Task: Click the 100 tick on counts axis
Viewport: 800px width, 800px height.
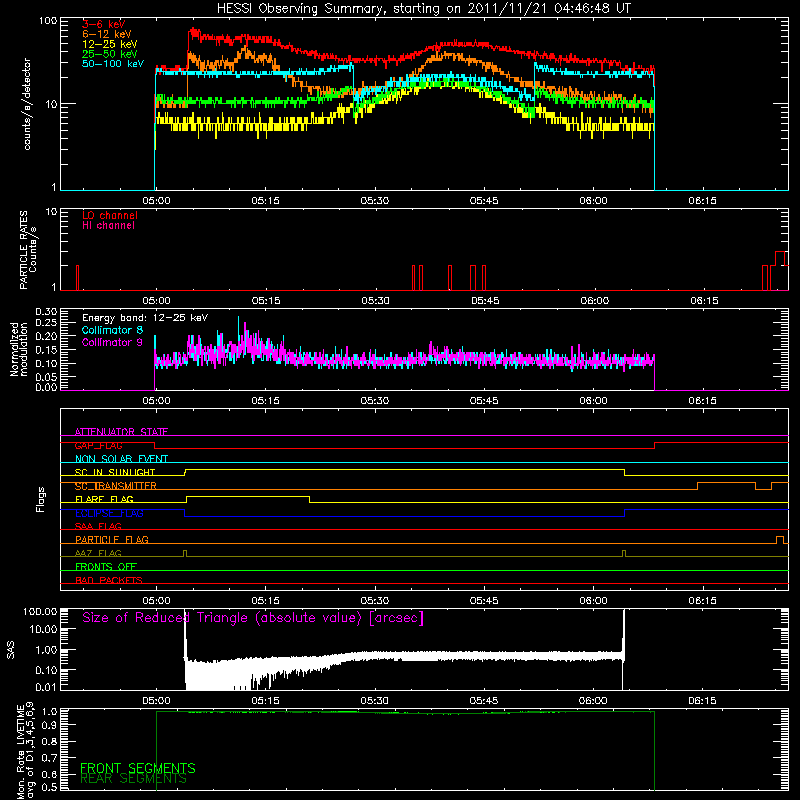Action: click(48, 21)
